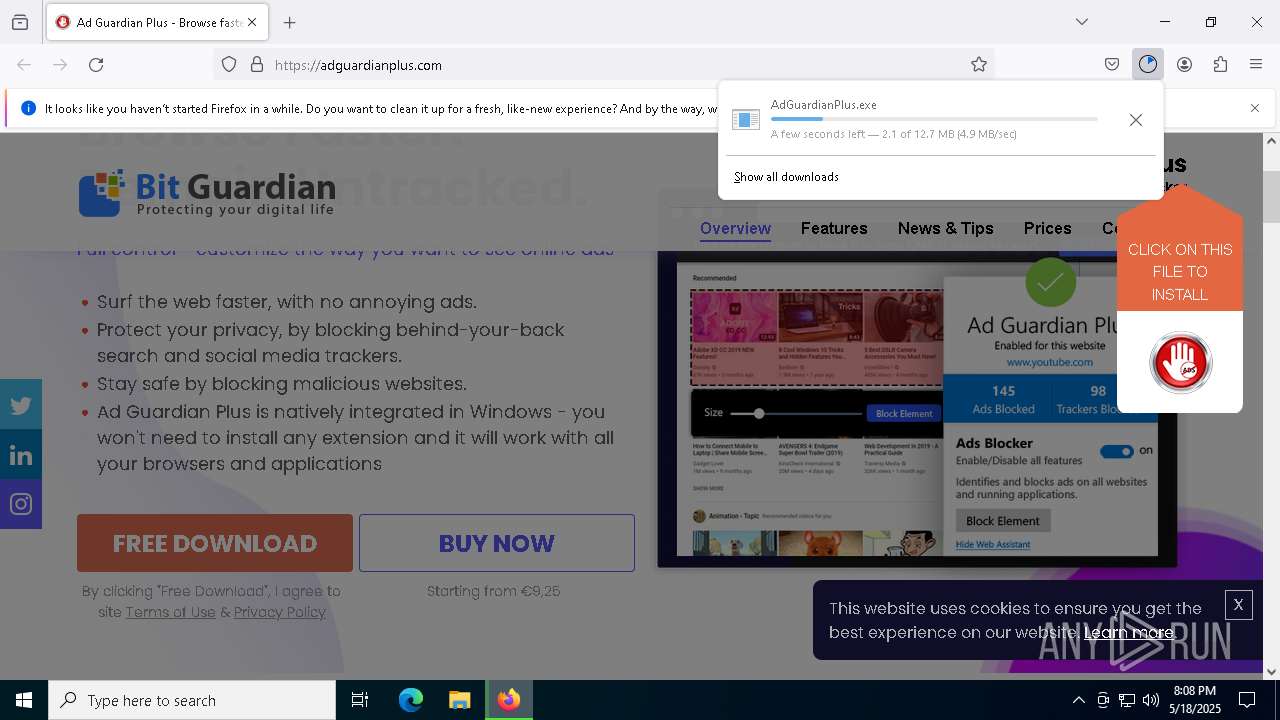Open the taskbar clock showing 8:08 PM
1280x720 pixels.
pos(1195,700)
